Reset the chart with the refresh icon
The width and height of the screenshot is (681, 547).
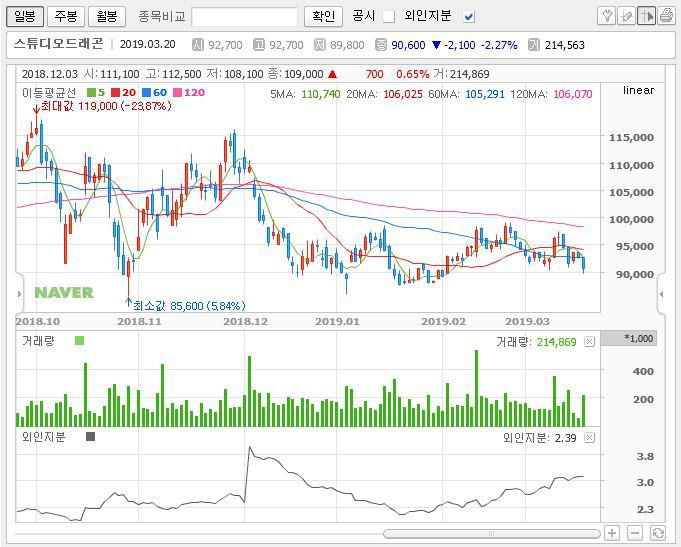658,533
